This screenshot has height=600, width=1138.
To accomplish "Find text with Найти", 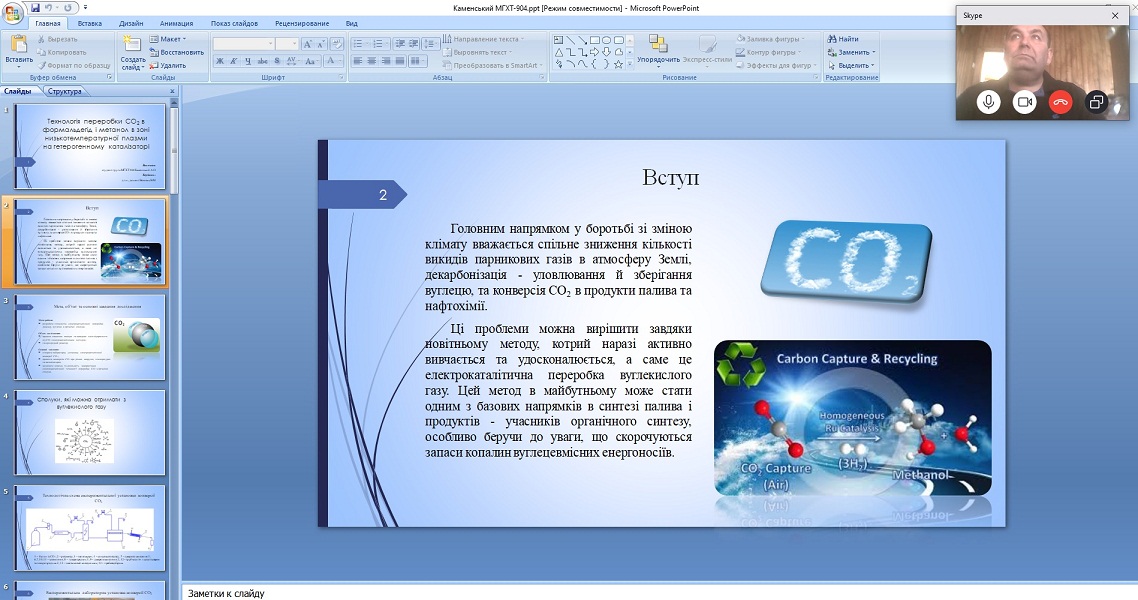I will (x=843, y=39).
